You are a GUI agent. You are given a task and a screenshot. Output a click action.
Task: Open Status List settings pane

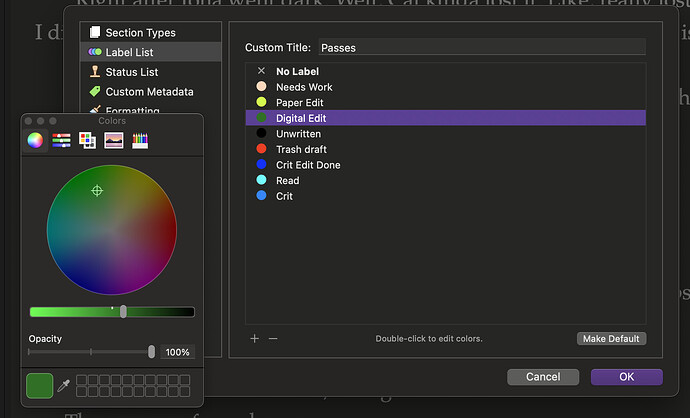tap(151, 72)
